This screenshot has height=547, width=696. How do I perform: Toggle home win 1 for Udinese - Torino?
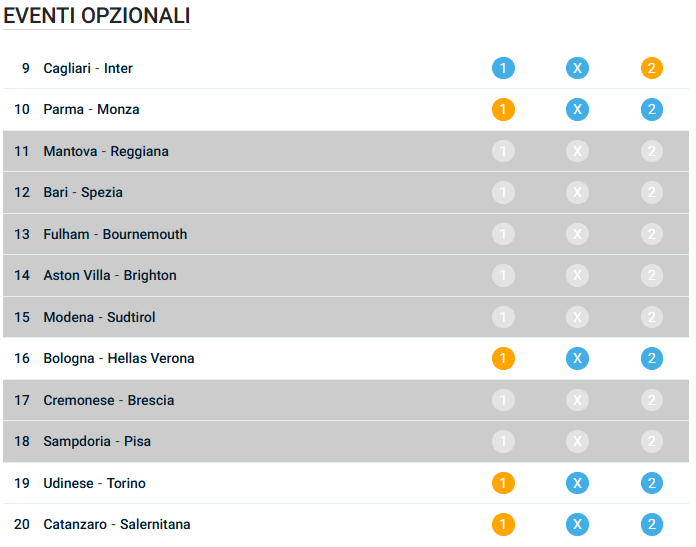(x=503, y=483)
